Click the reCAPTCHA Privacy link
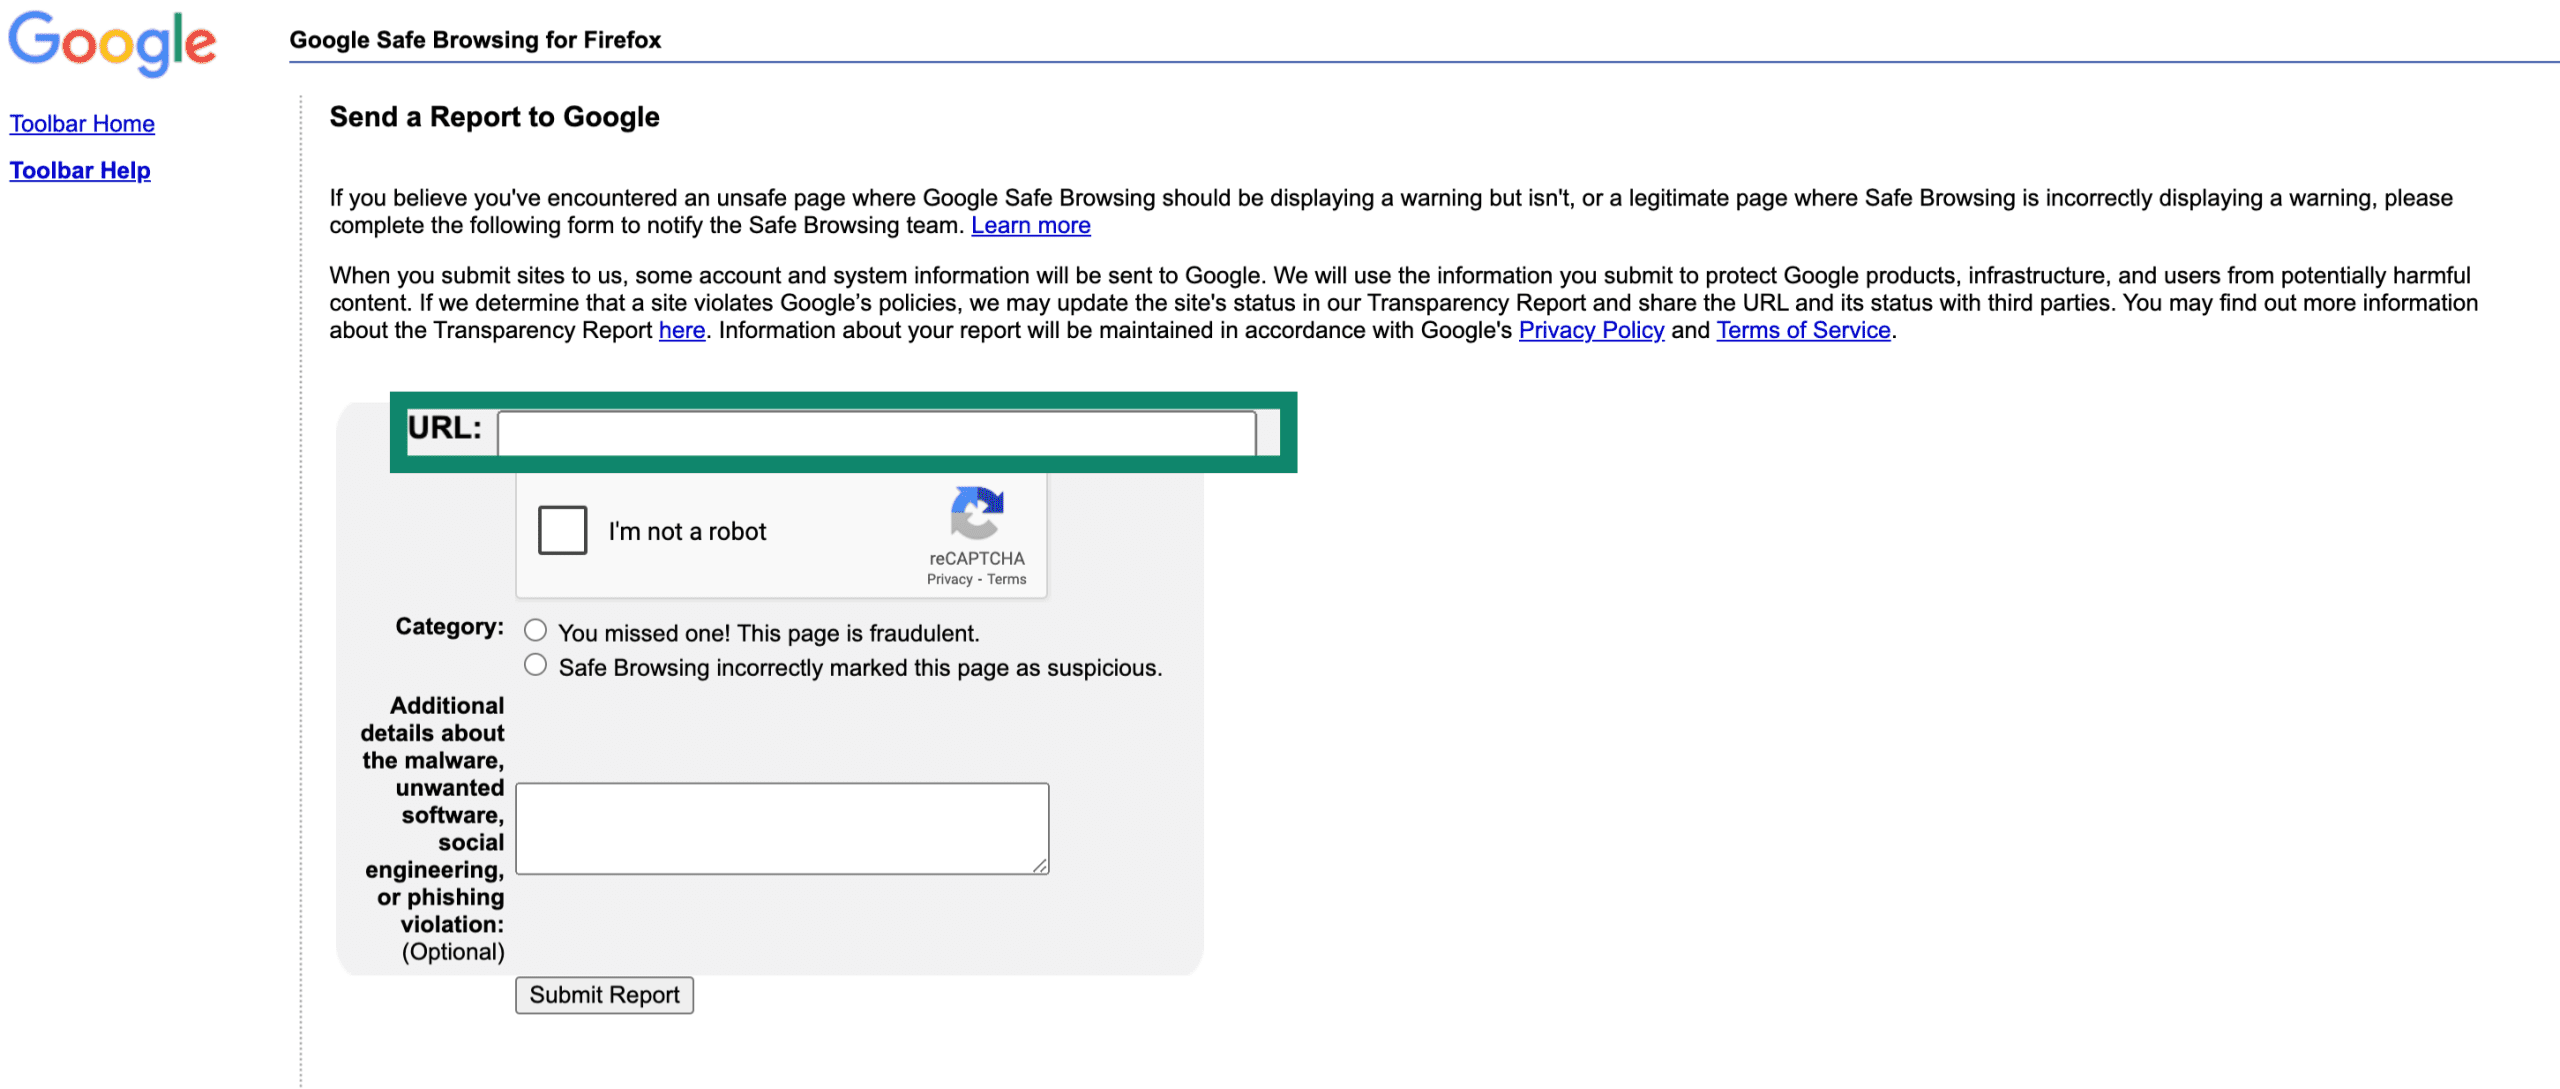 click(949, 578)
